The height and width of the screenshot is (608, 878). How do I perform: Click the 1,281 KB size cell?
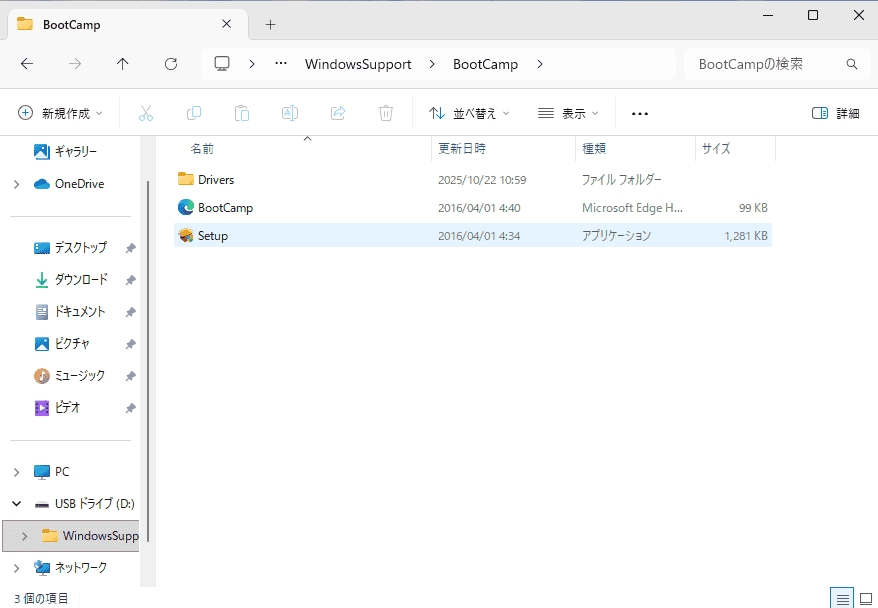(746, 236)
